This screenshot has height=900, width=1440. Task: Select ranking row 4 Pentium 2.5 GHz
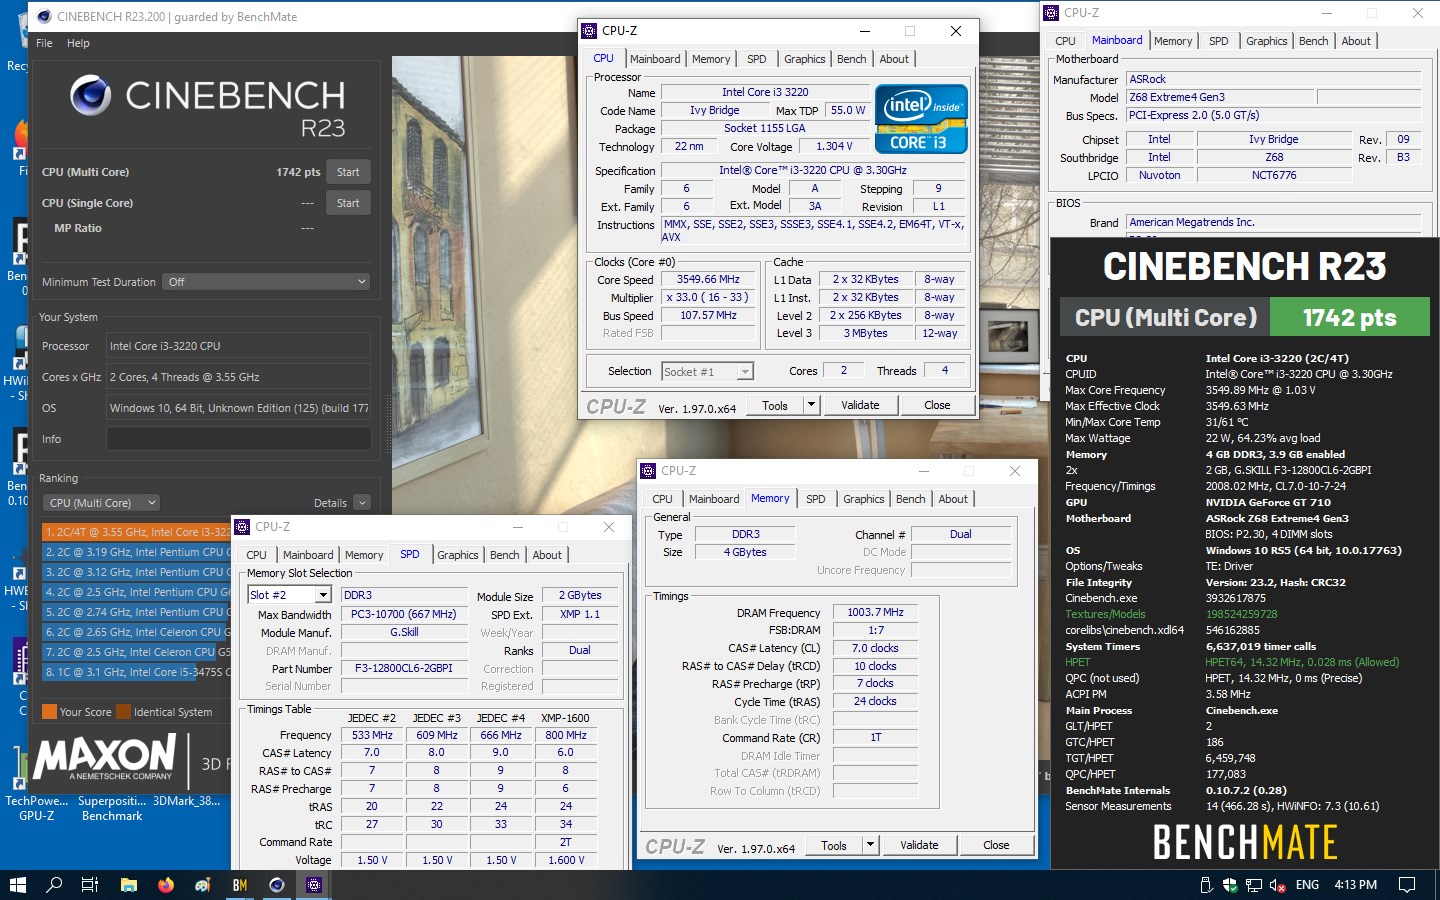coord(136,592)
